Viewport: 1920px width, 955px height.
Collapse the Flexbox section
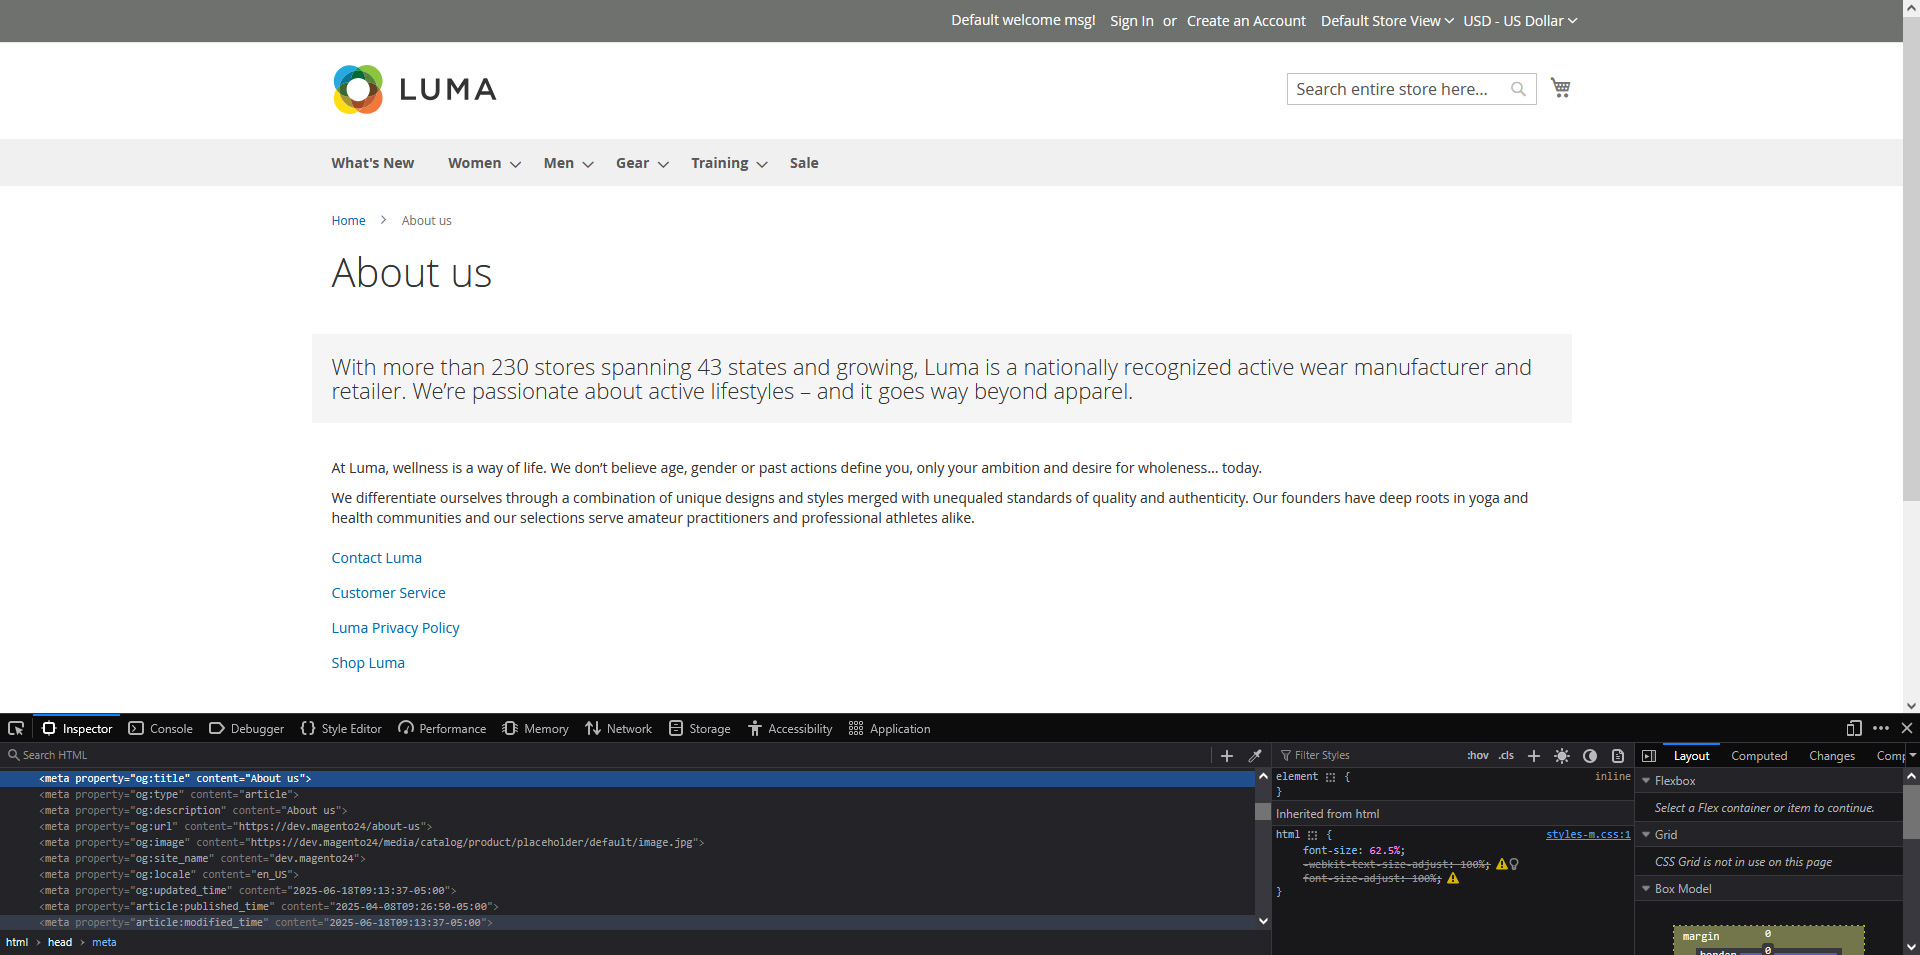tap(1646, 781)
